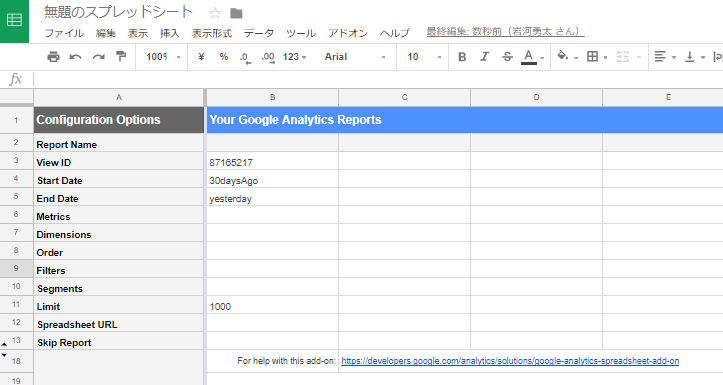Image resolution: width=723 pixels, height=385 pixels.
Task: Select the Filters label cell
Action: [x=119, y=270]
